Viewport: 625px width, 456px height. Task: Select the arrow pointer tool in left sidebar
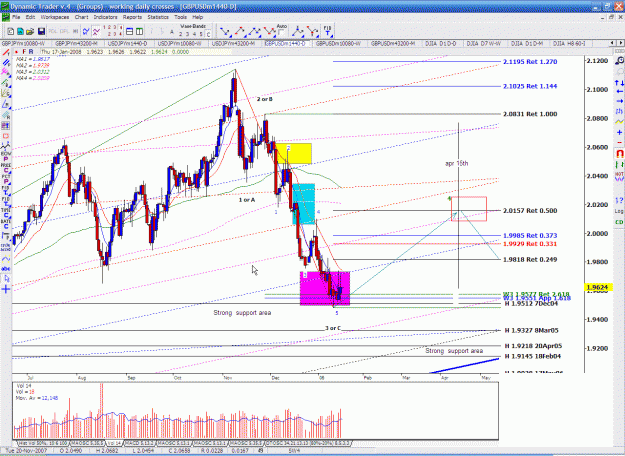pyautogui.click(x=6, y=278)
